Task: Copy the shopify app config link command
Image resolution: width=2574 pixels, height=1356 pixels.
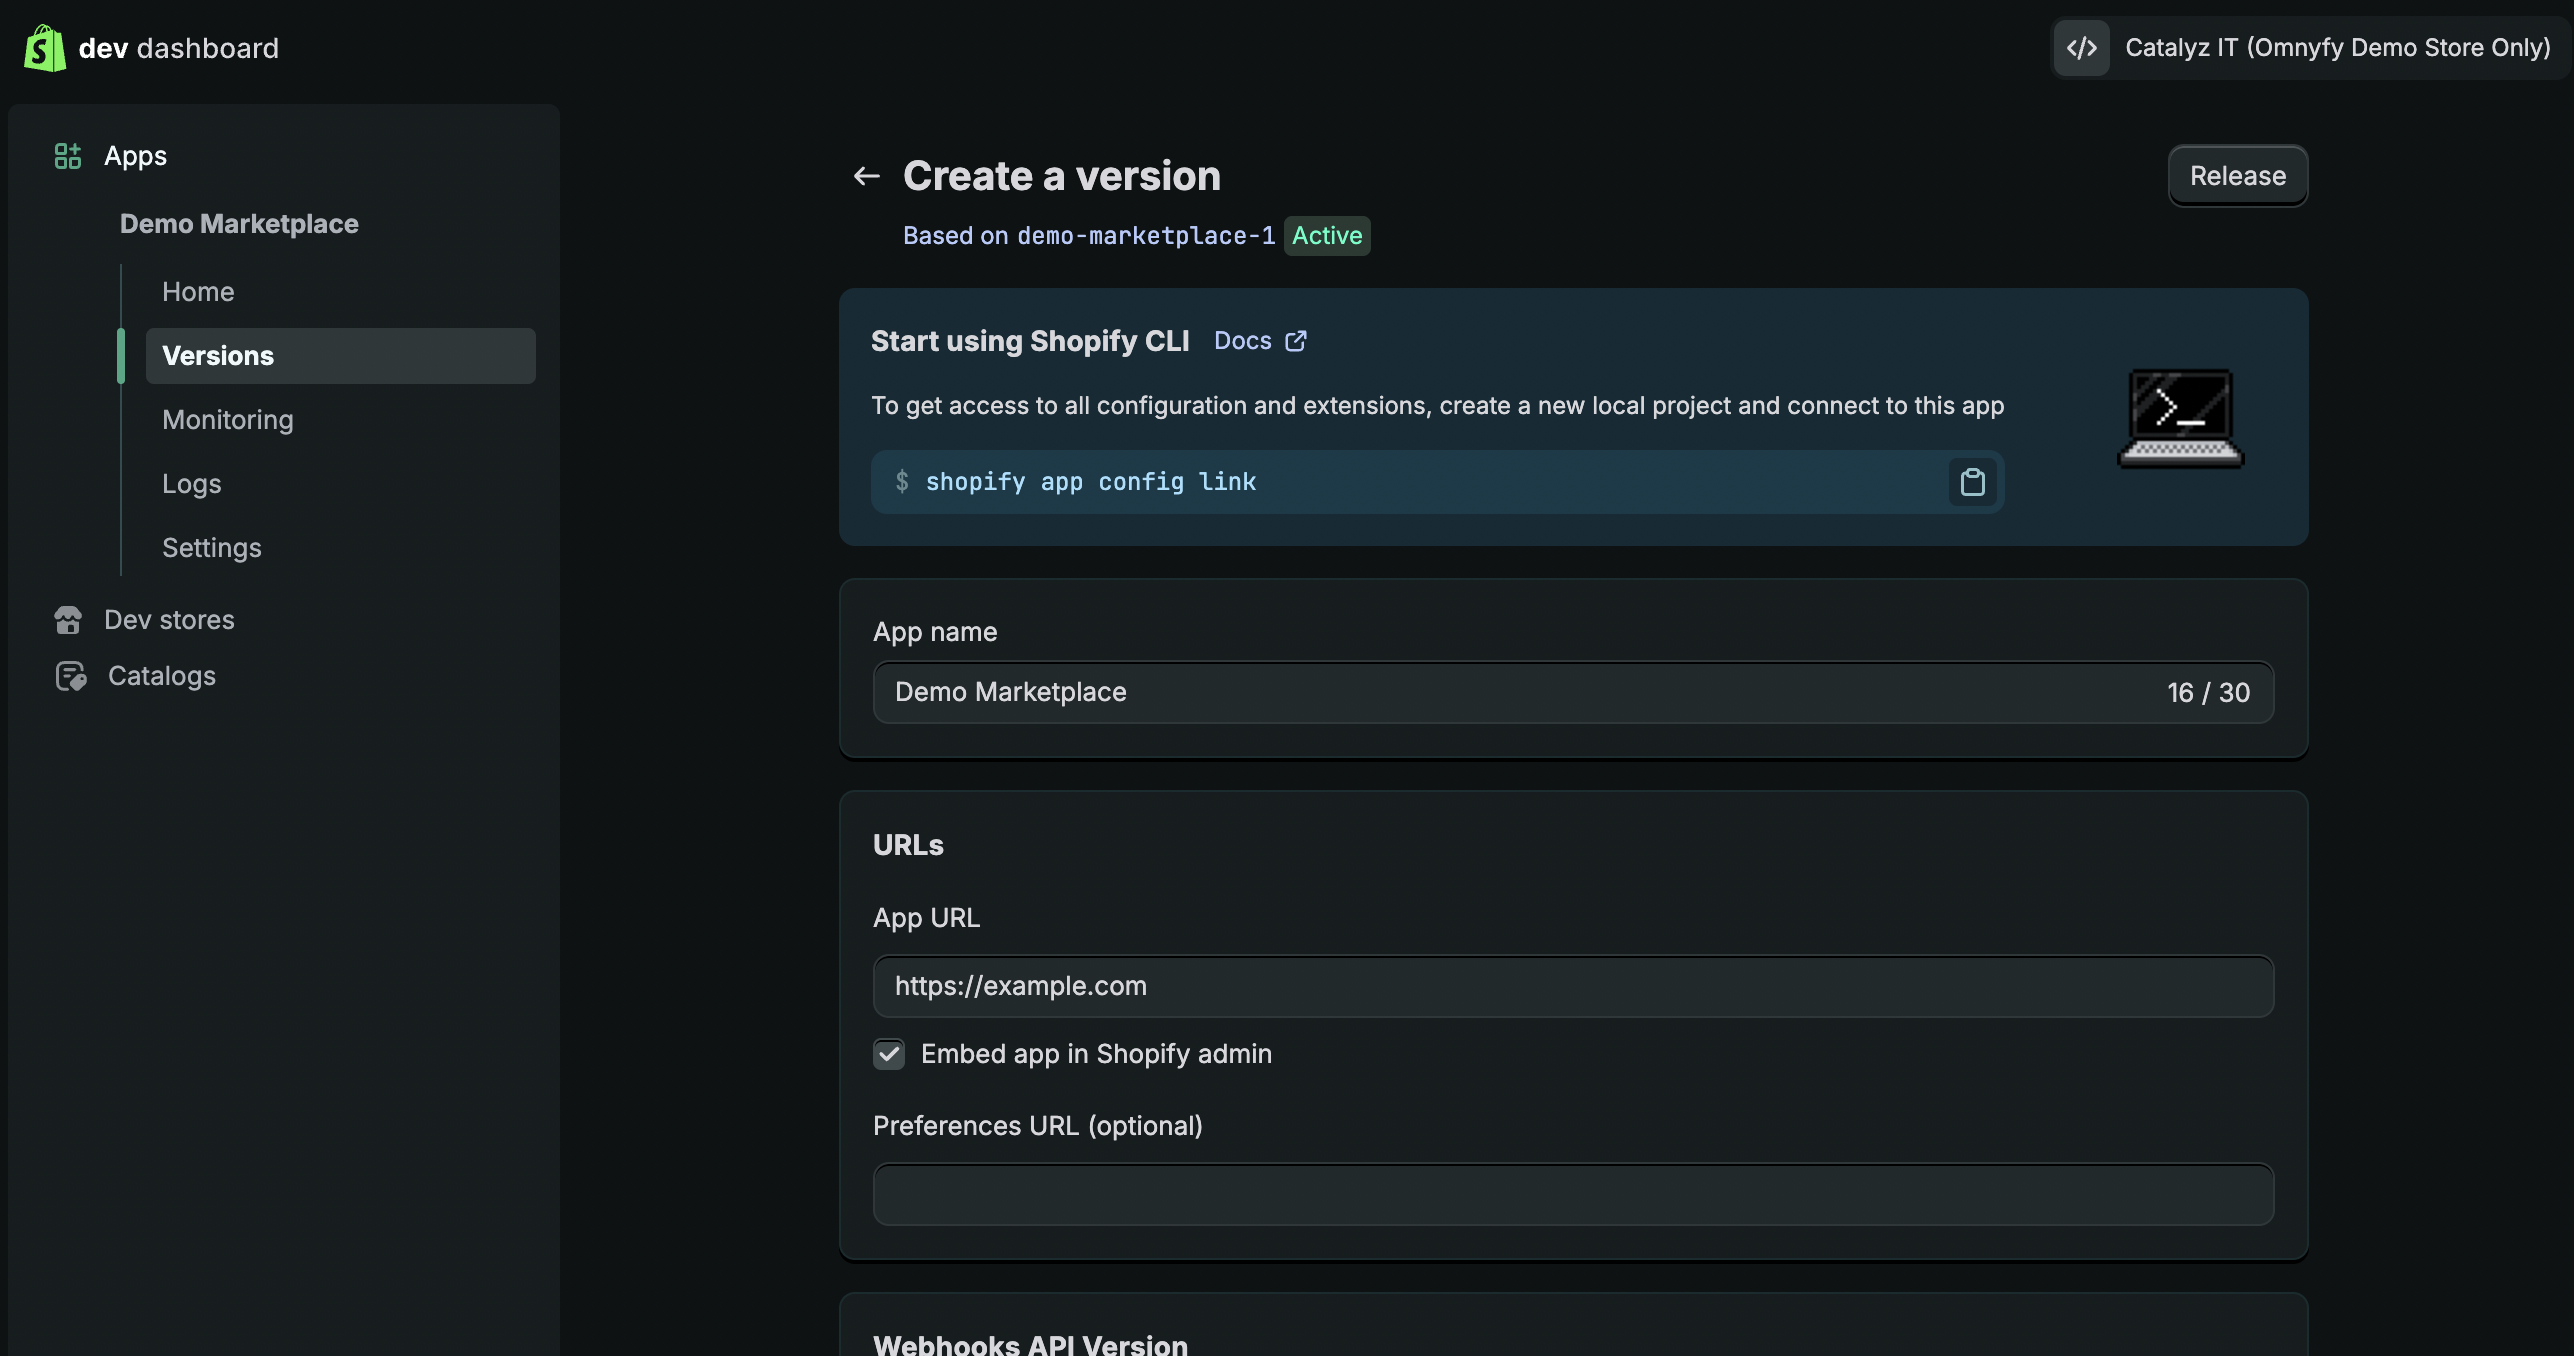Action: pos(1972,482)
